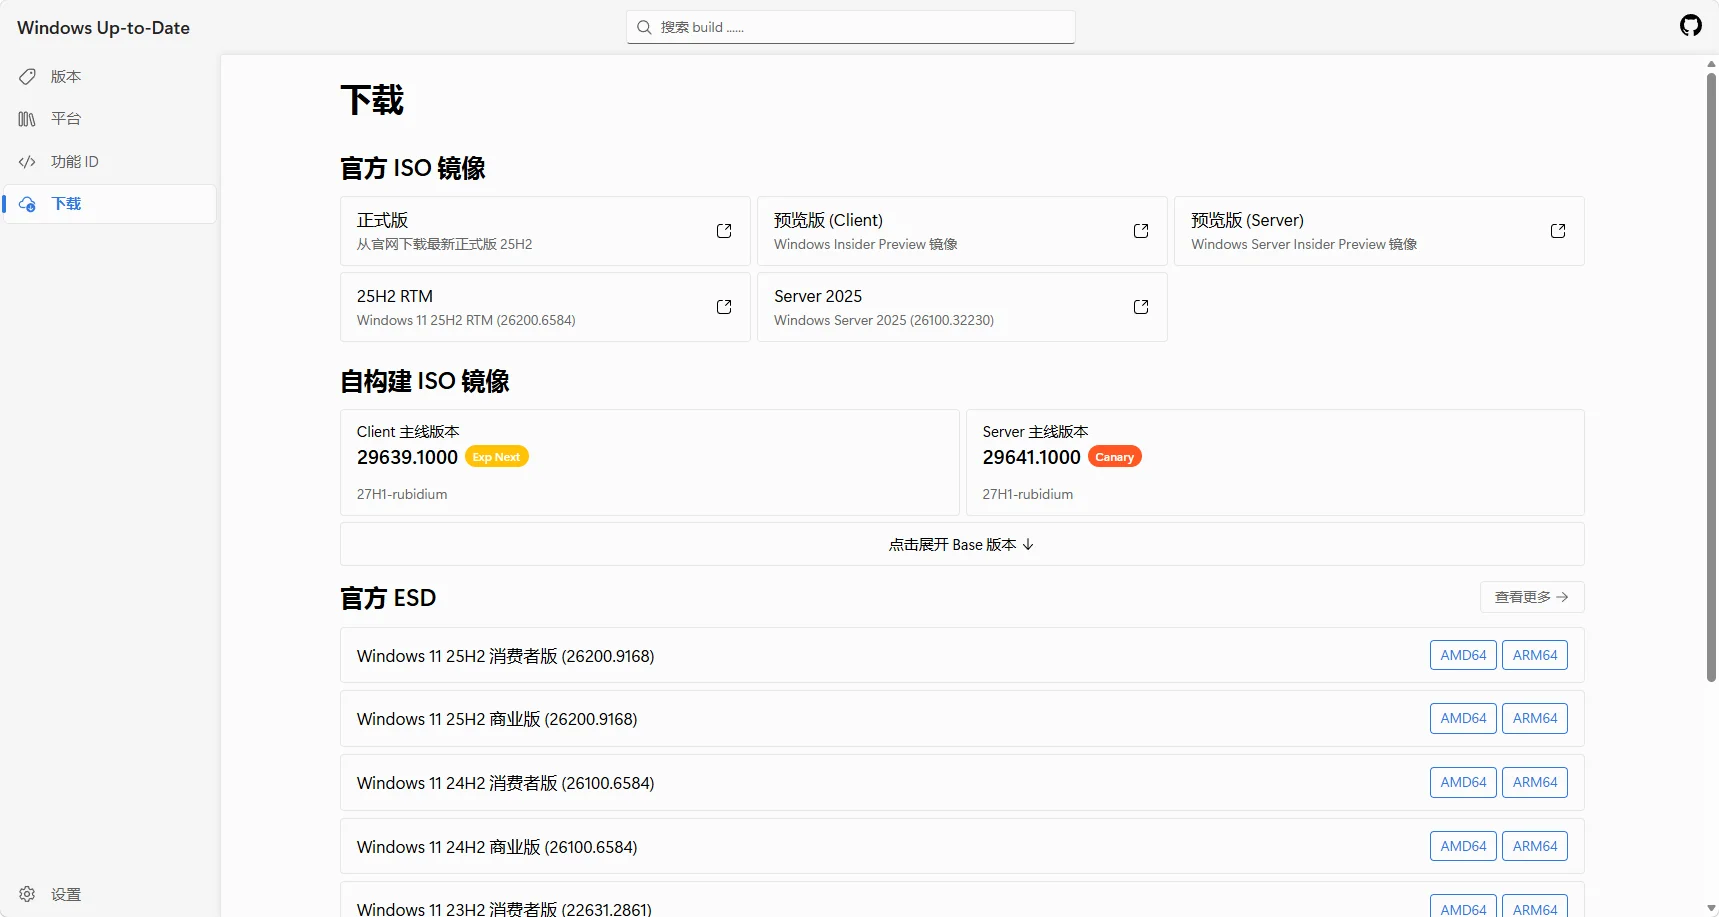
Task: Download AMD64 for 25H2 消费者版 (26200.9168)
Action: (1463, 655)
